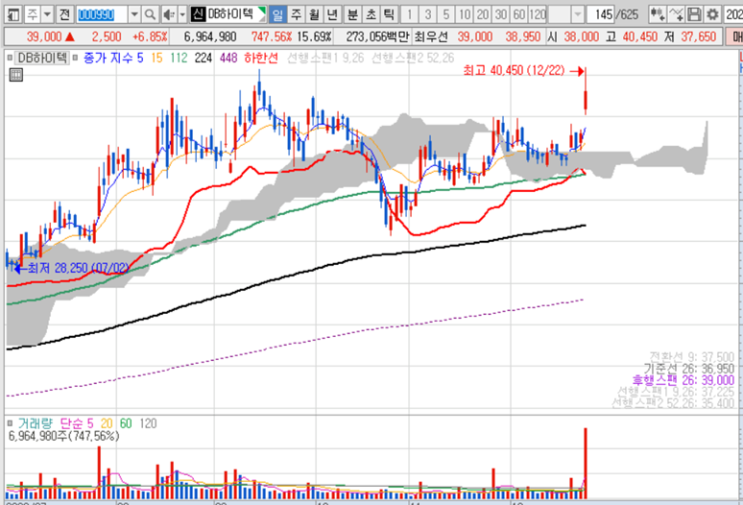Toggle the 종가 지수 moving average marker
Viewport: 743px width, 505px height.
click(75, 58)
